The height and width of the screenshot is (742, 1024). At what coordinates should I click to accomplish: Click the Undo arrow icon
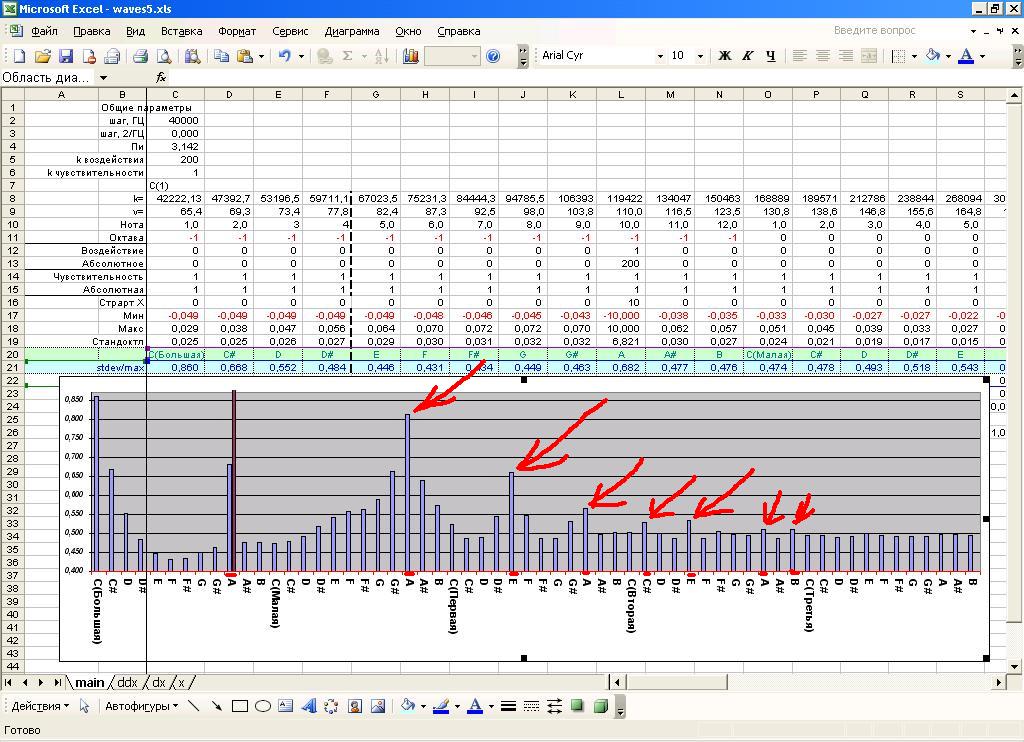(285, 56)
